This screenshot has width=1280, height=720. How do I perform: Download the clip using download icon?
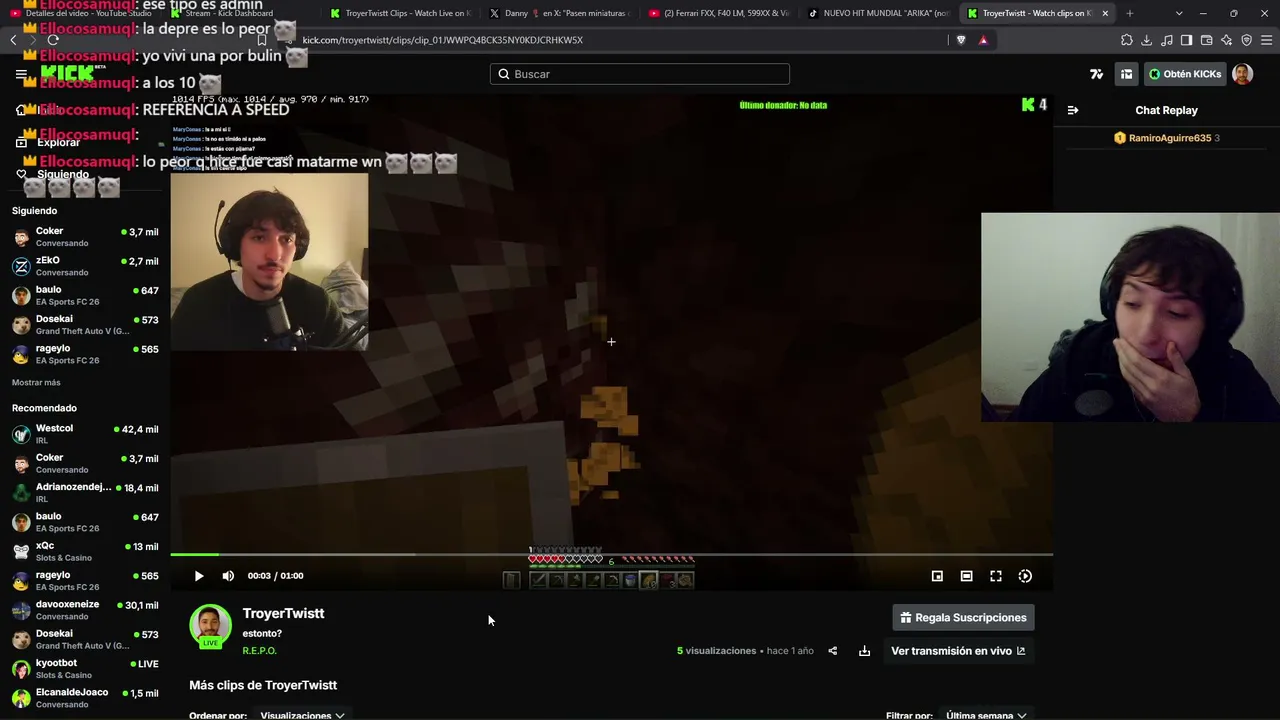[864, 651]
